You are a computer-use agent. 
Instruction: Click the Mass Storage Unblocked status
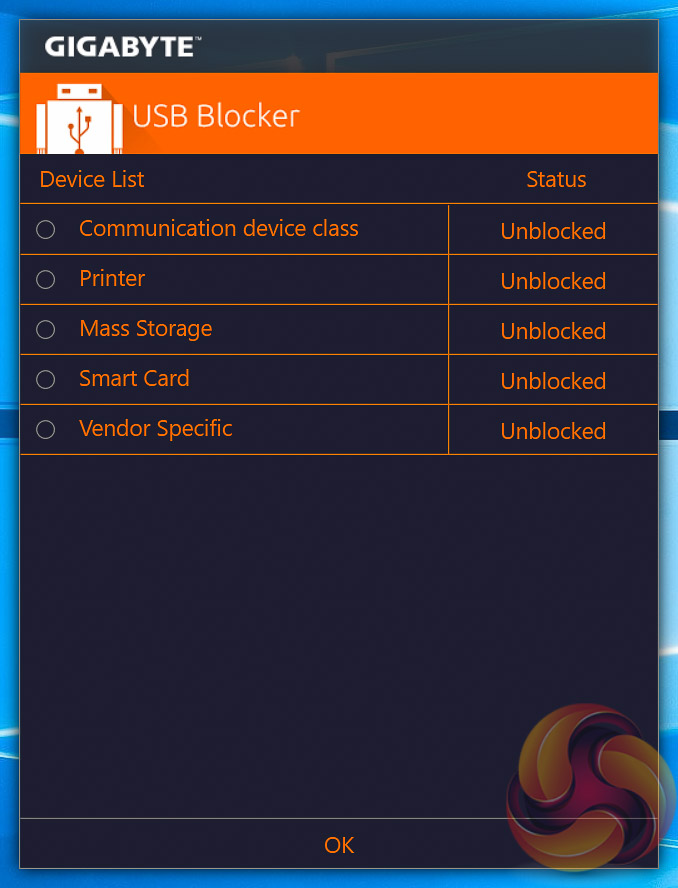point(553,331)
